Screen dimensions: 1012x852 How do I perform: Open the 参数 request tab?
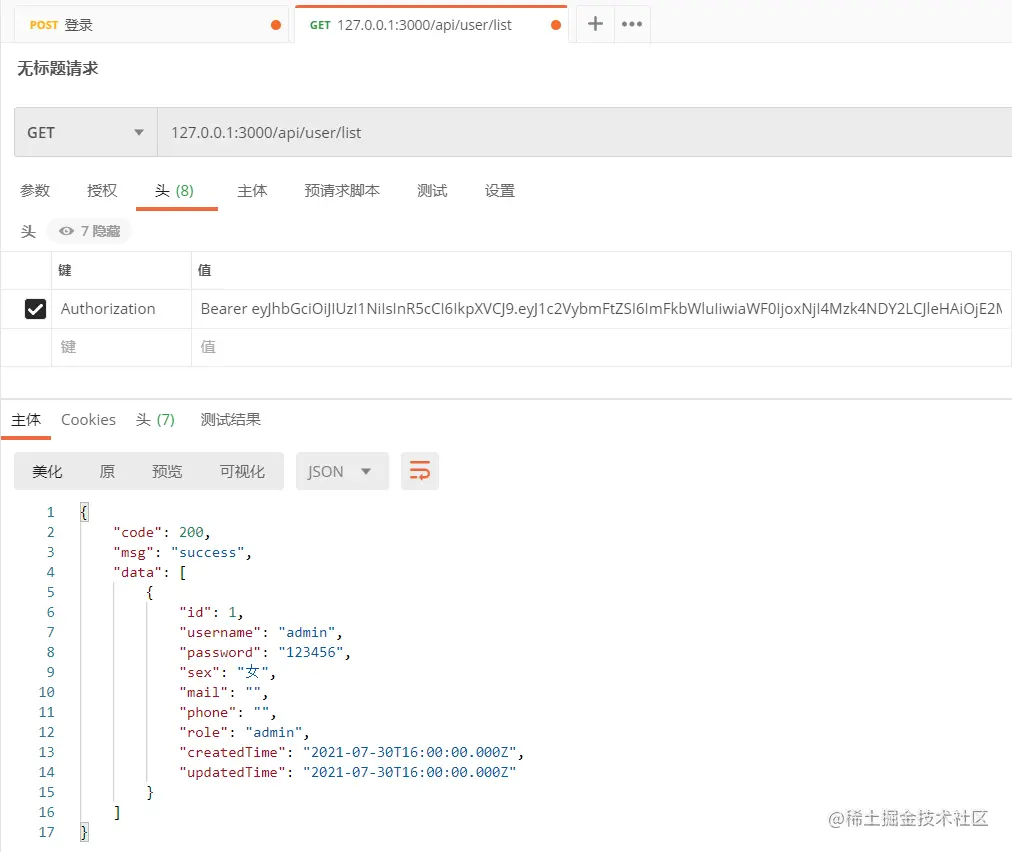(x=35, y=191)
